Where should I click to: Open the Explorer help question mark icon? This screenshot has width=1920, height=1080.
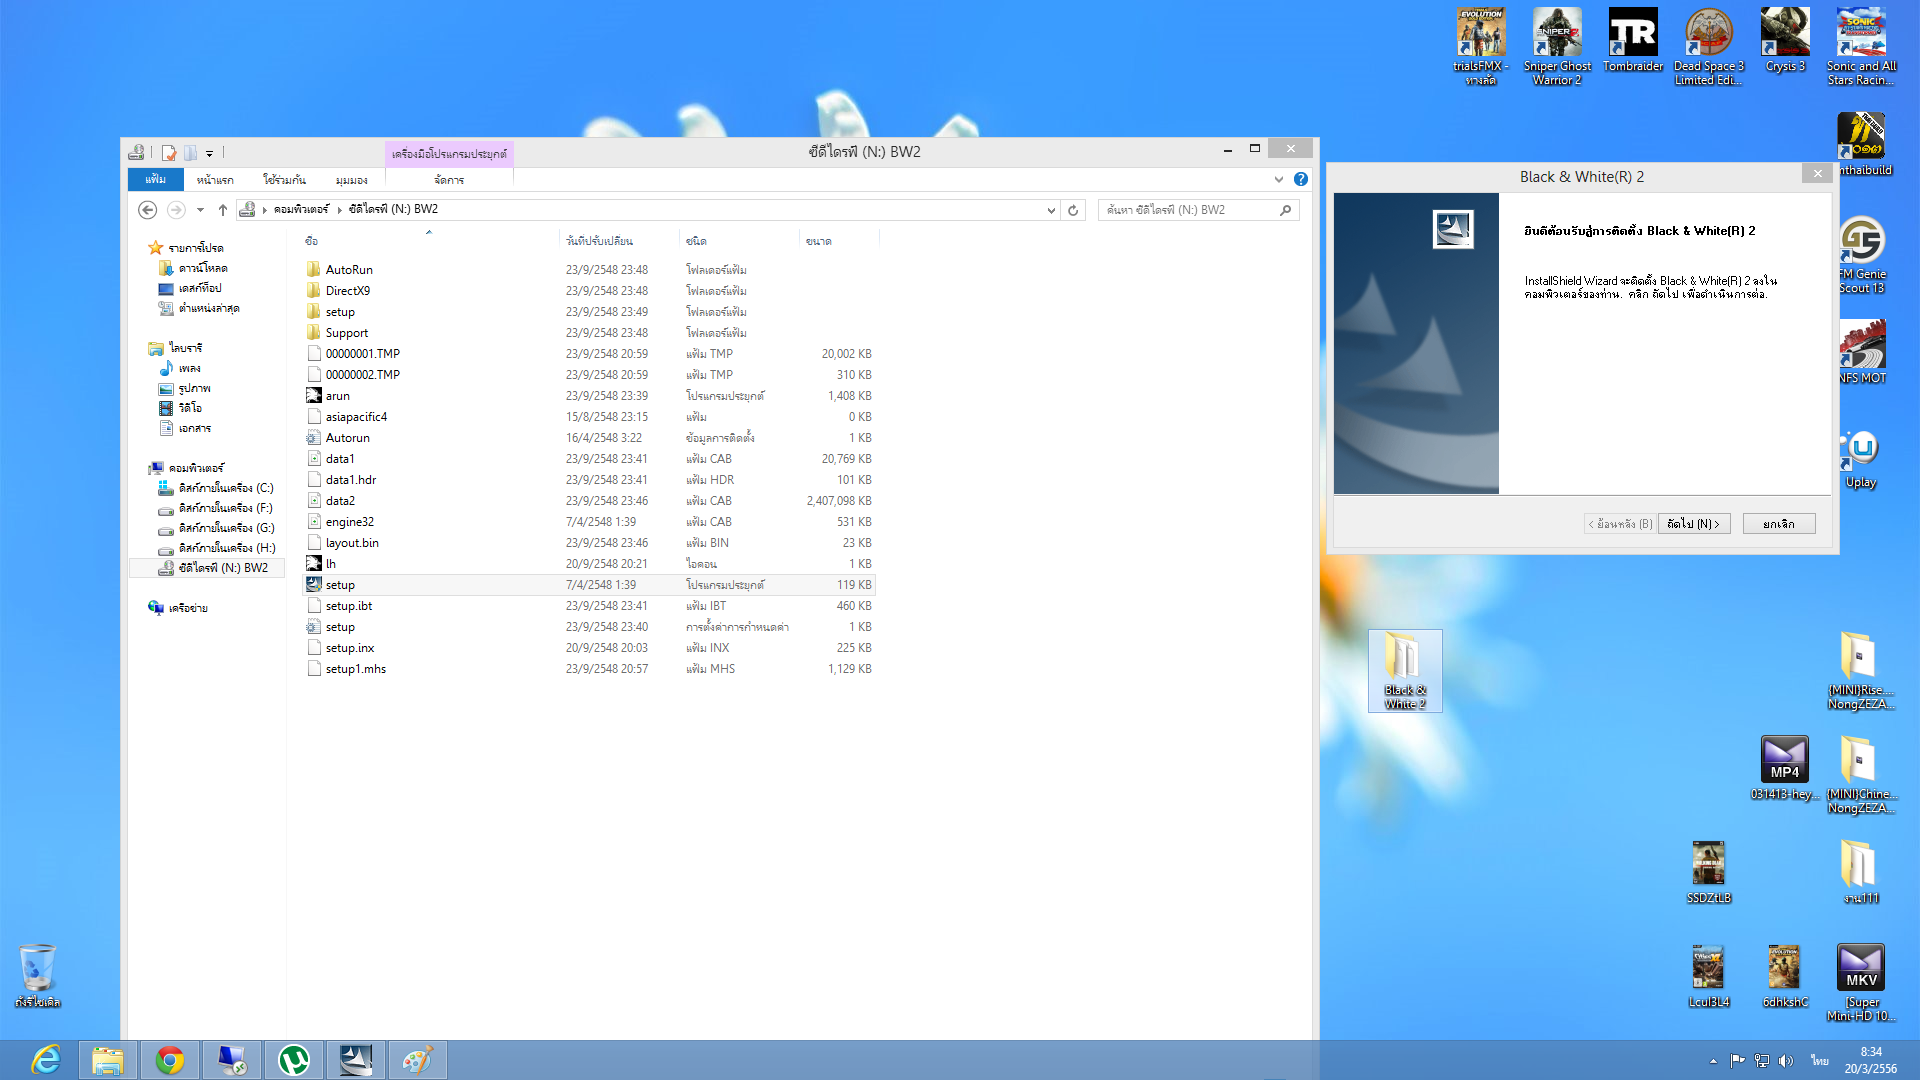[x=1300, y=180]
